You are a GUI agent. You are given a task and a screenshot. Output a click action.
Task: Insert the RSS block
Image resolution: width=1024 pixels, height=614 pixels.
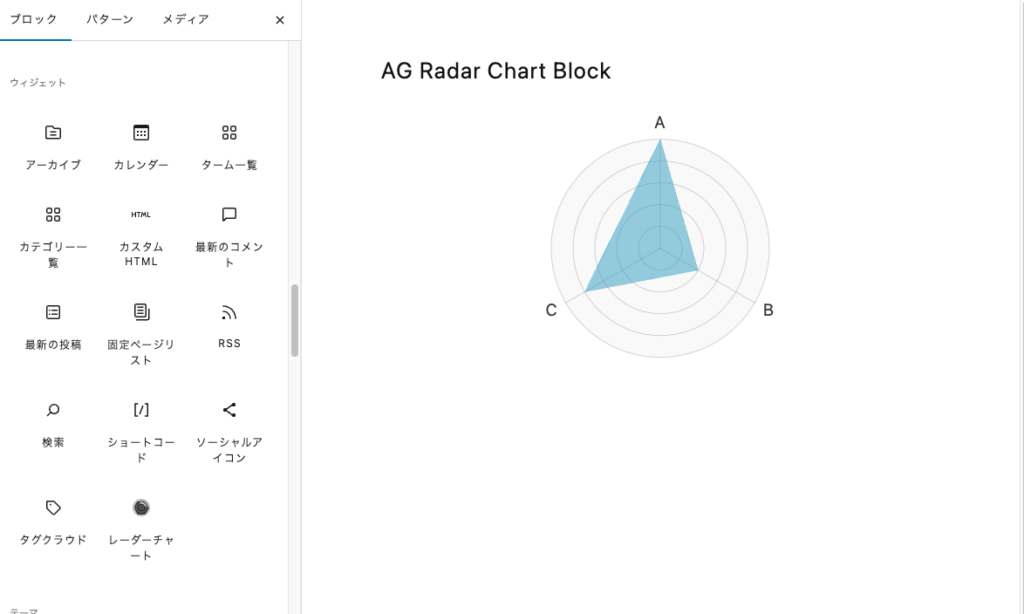229,325
